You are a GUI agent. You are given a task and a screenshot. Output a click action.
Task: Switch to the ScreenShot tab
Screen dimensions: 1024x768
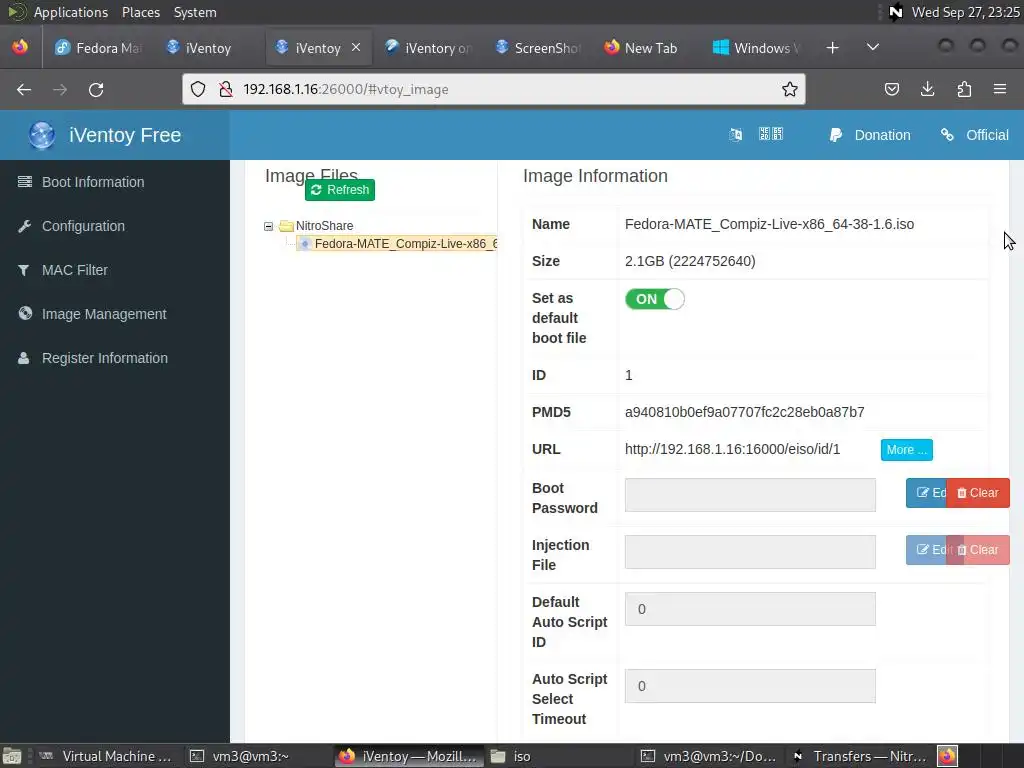[x=538, y=48]
